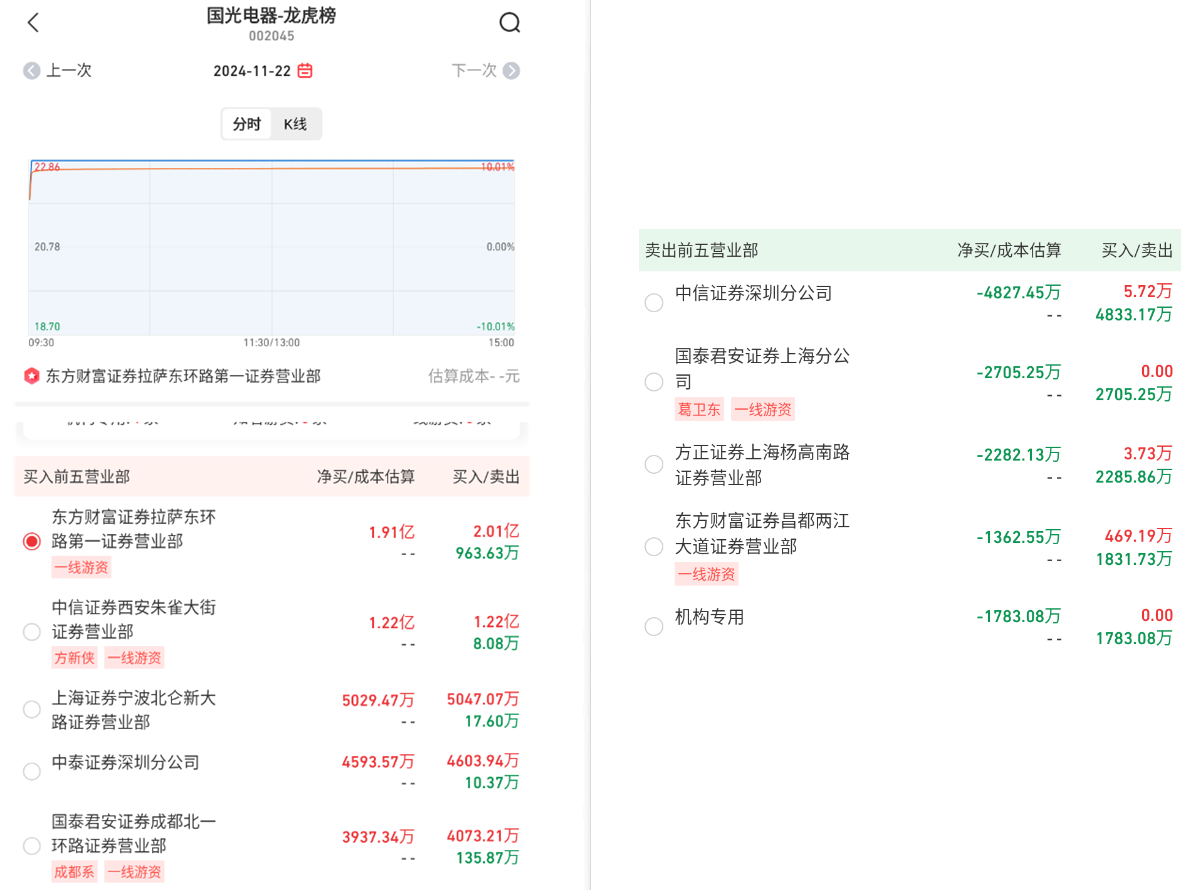The width and height of the screenshot is (1181, 890).
Task: Go to previous record via left arrow icon
Action: 32,71
